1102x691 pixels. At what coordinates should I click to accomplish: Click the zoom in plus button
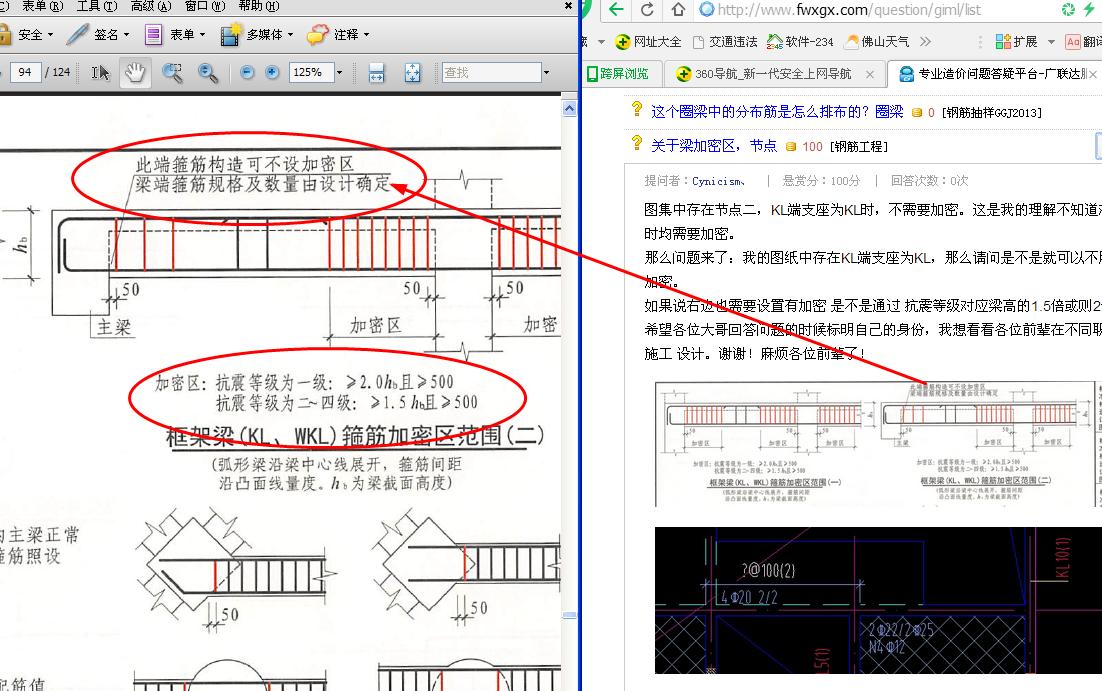pyautogui.click(x=272, y=72)
